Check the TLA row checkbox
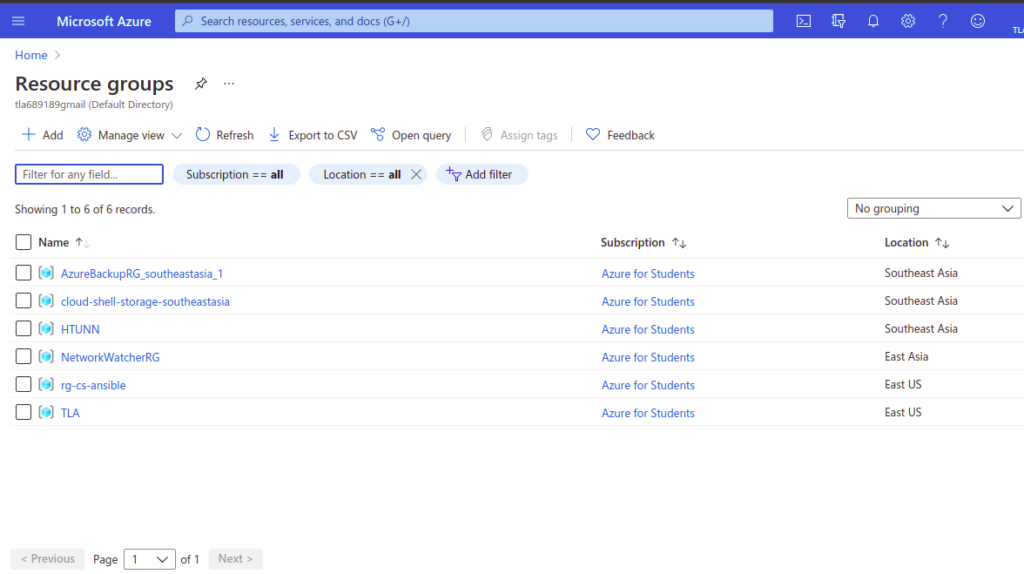1024x574 pixels. [x=24, y=412]
